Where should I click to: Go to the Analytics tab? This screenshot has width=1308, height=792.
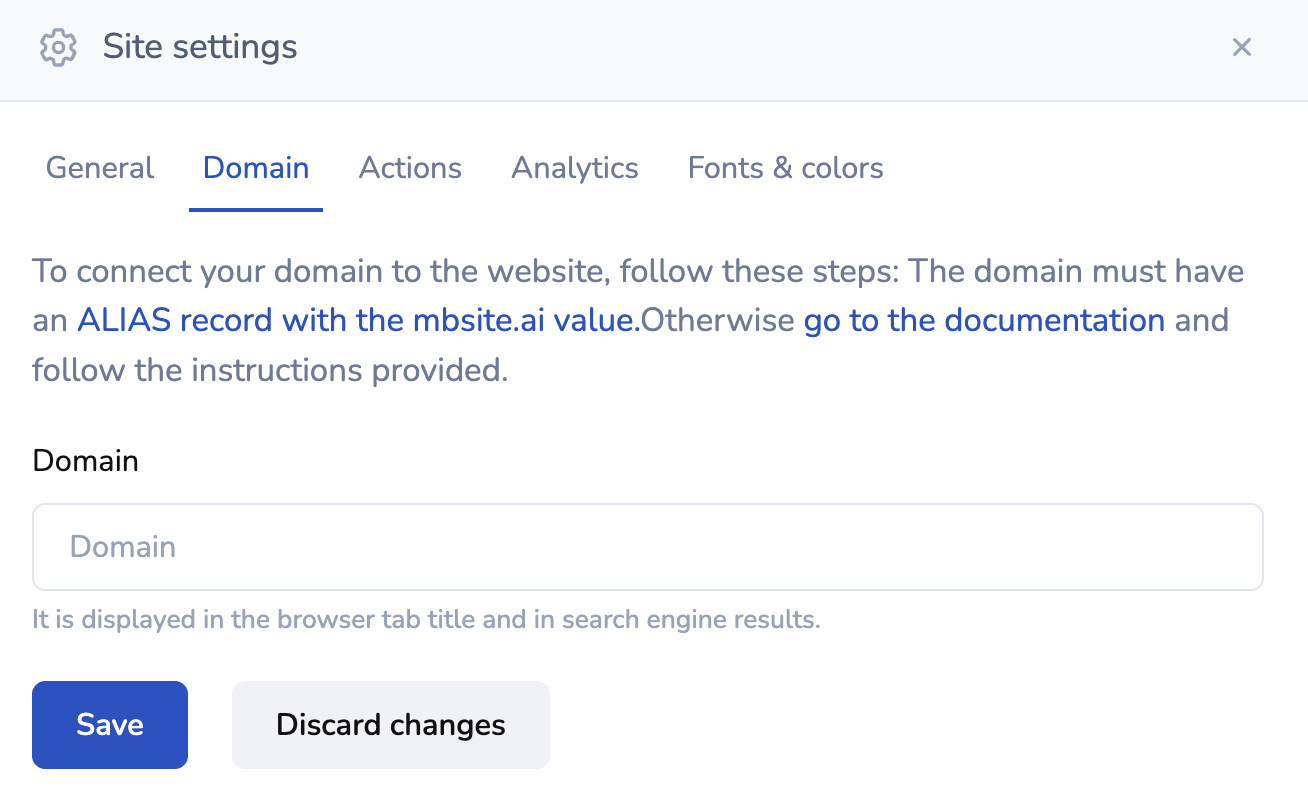click(x=575, y=168)
